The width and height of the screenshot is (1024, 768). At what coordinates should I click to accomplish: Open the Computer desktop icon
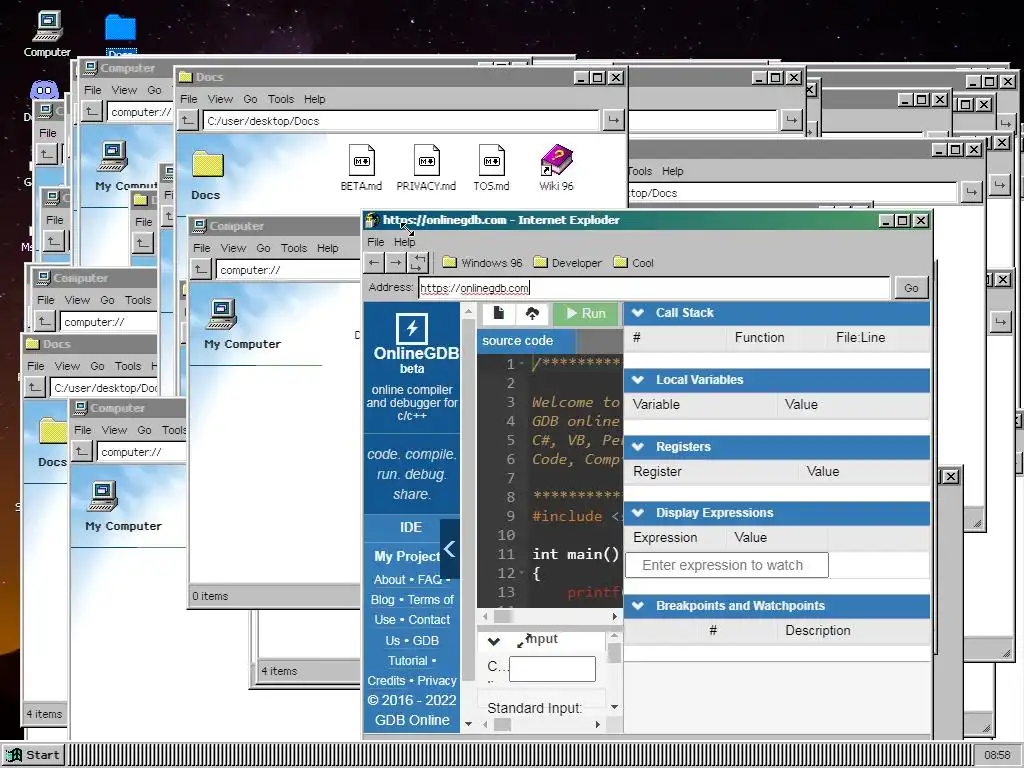point(47,34)
